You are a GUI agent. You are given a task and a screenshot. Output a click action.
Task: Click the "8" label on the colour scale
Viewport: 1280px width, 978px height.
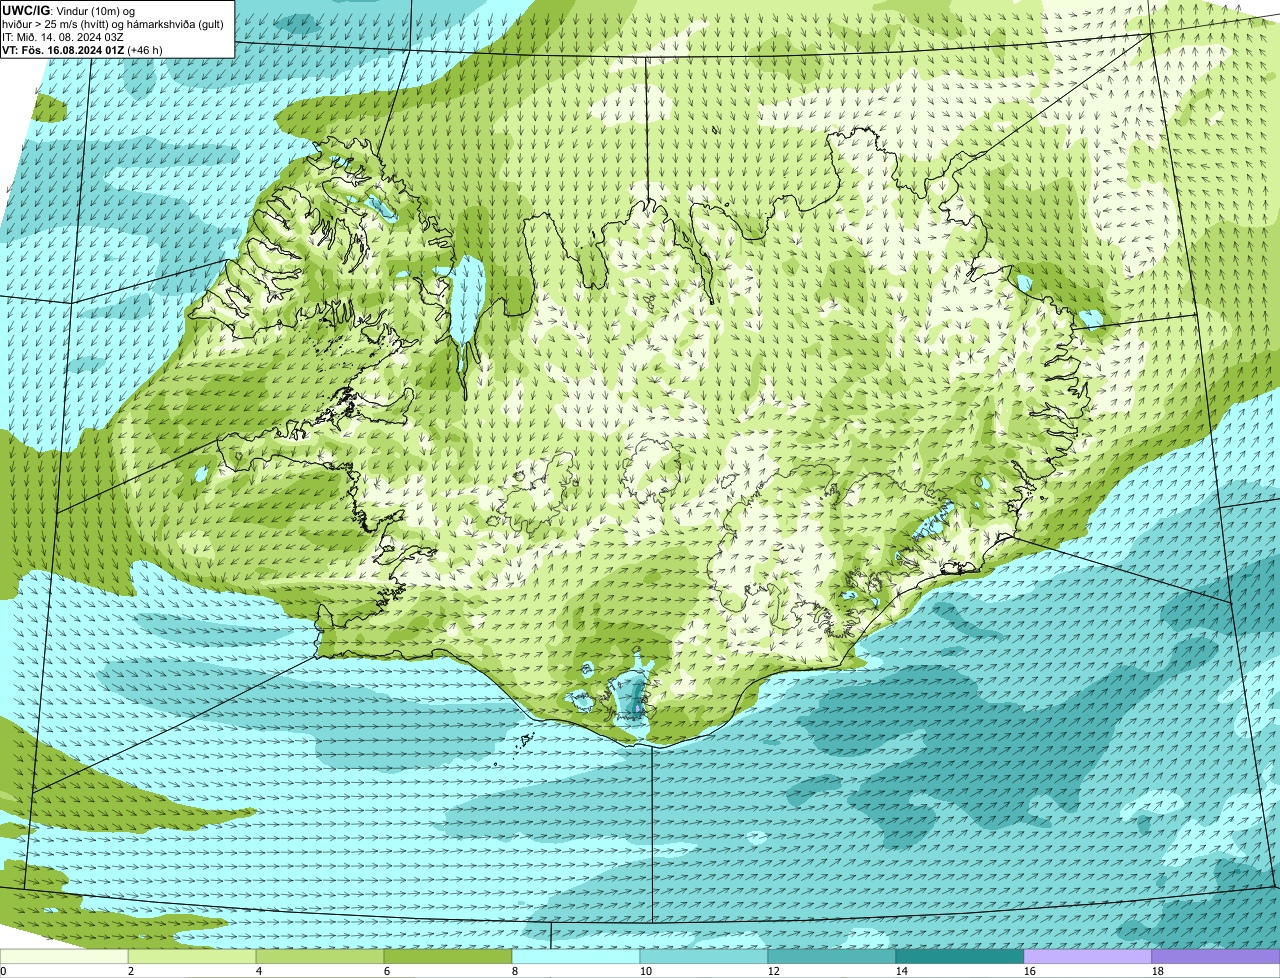pos(515,971)
